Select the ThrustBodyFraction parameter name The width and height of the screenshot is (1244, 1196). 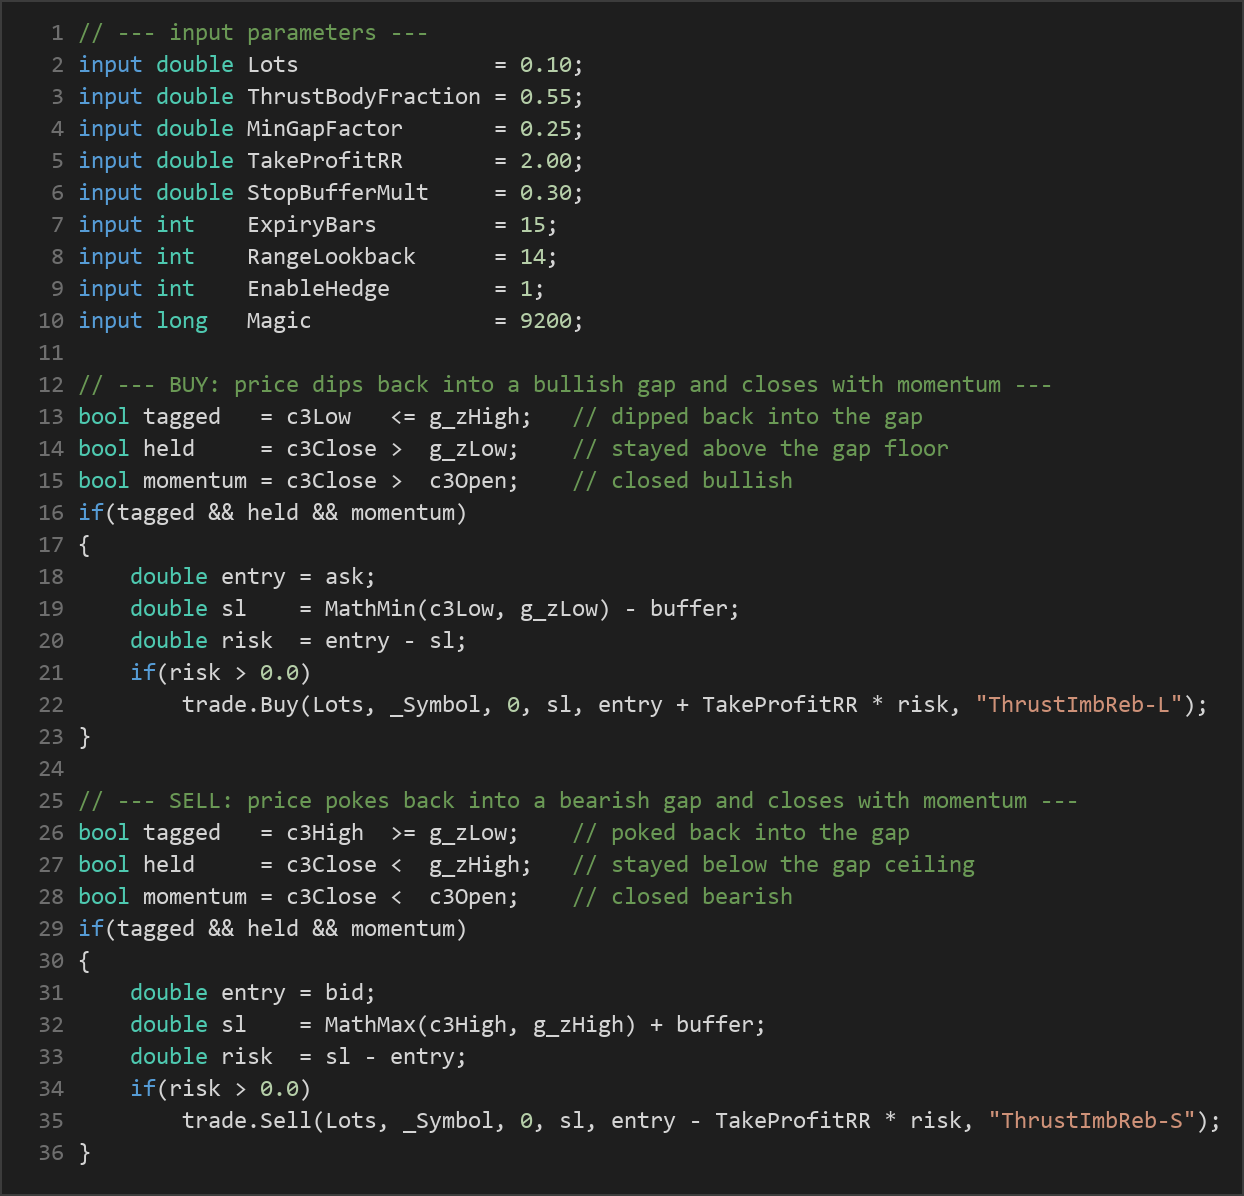(364, 97)
